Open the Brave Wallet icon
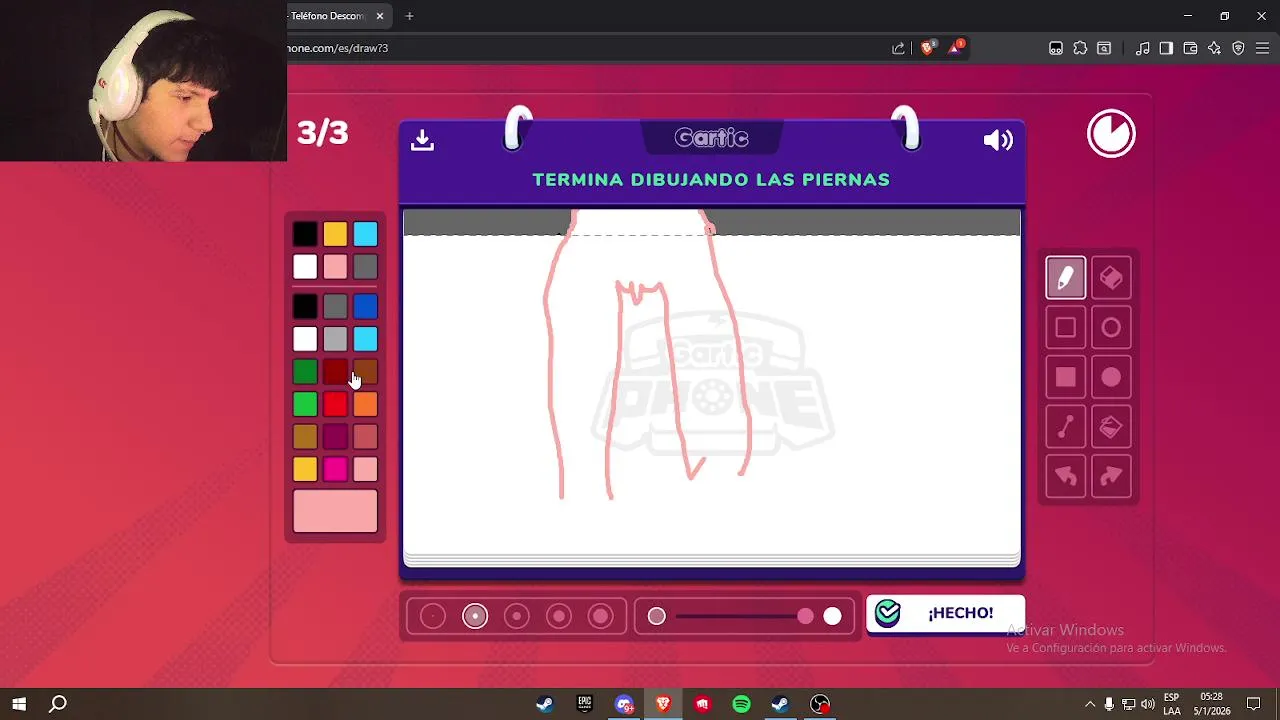The image size is (1280, 720). [x=1190, y=48]
